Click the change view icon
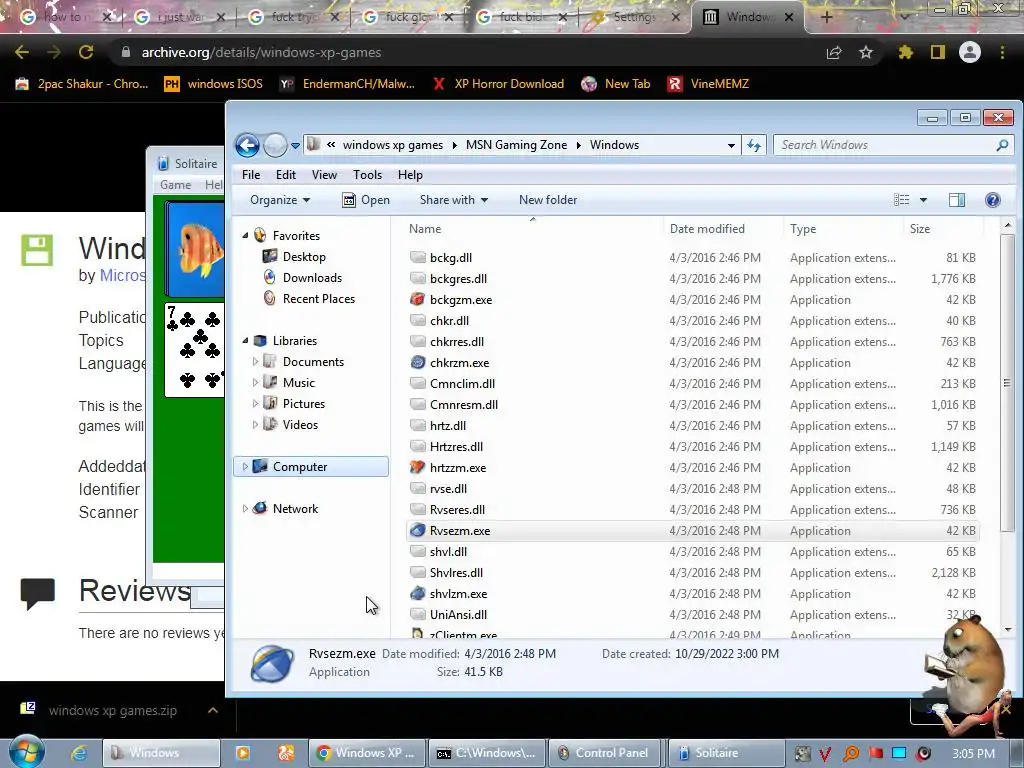 [x=901, y=200]
